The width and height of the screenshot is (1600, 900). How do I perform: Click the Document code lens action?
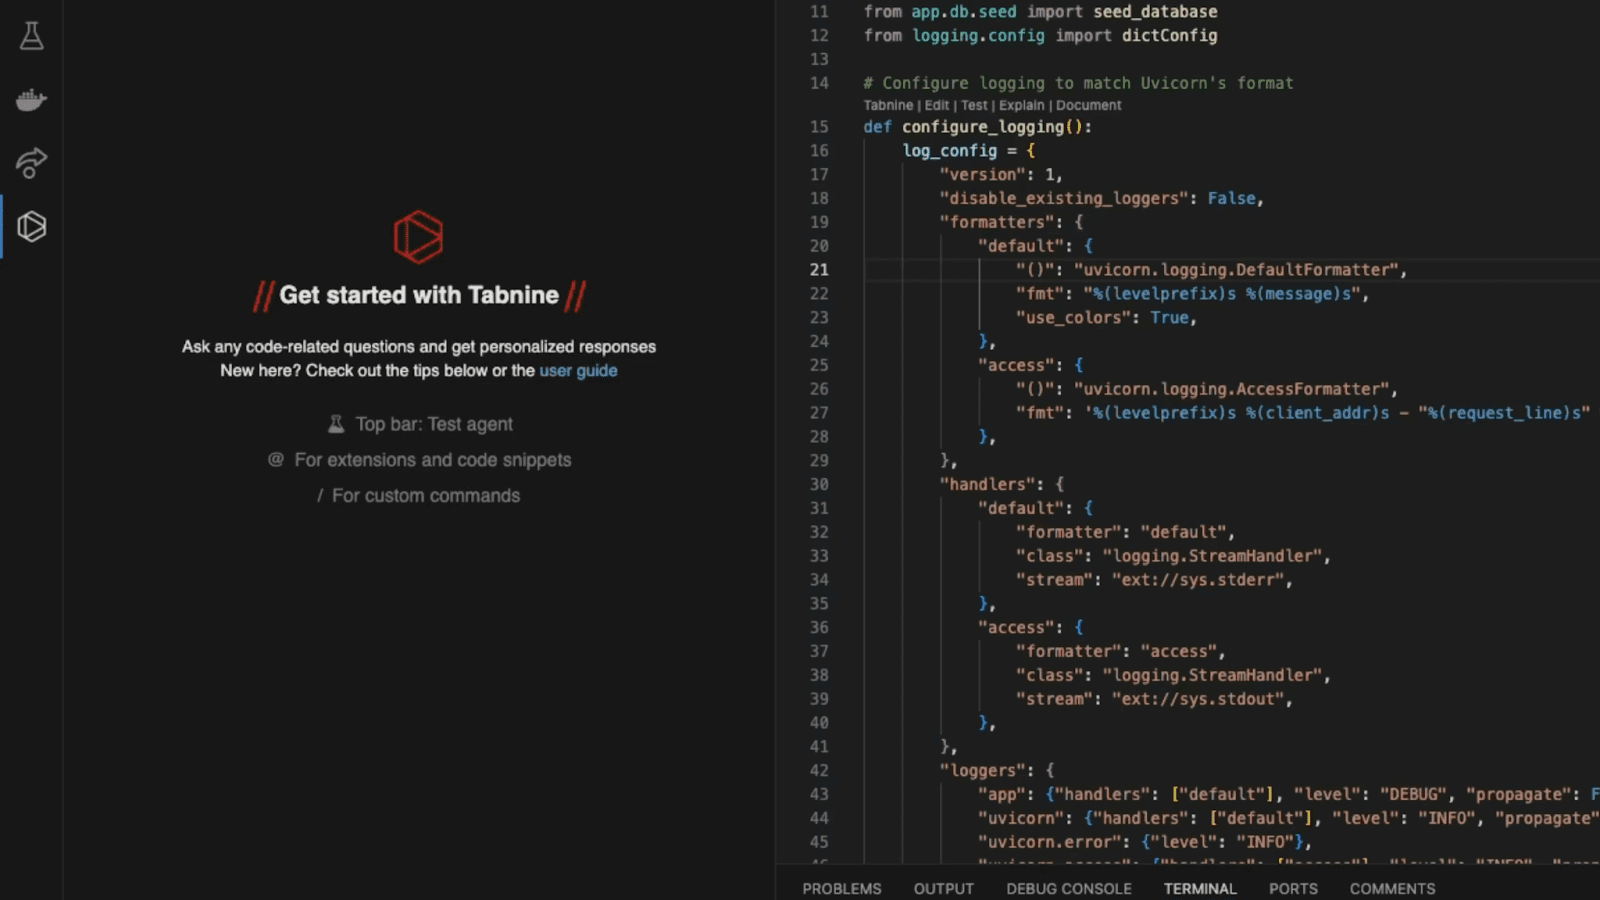click(1089, 105)
